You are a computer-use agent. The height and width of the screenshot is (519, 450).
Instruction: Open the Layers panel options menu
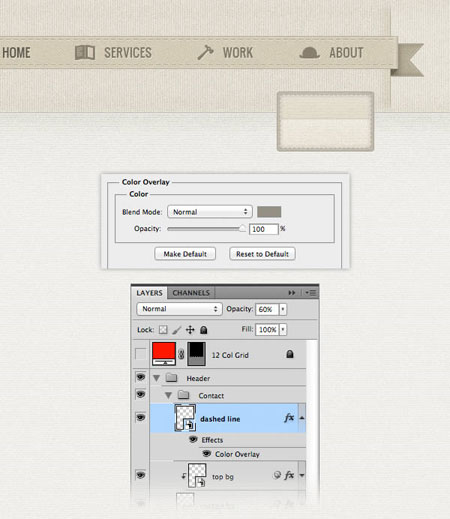click(x=311, y=293)
